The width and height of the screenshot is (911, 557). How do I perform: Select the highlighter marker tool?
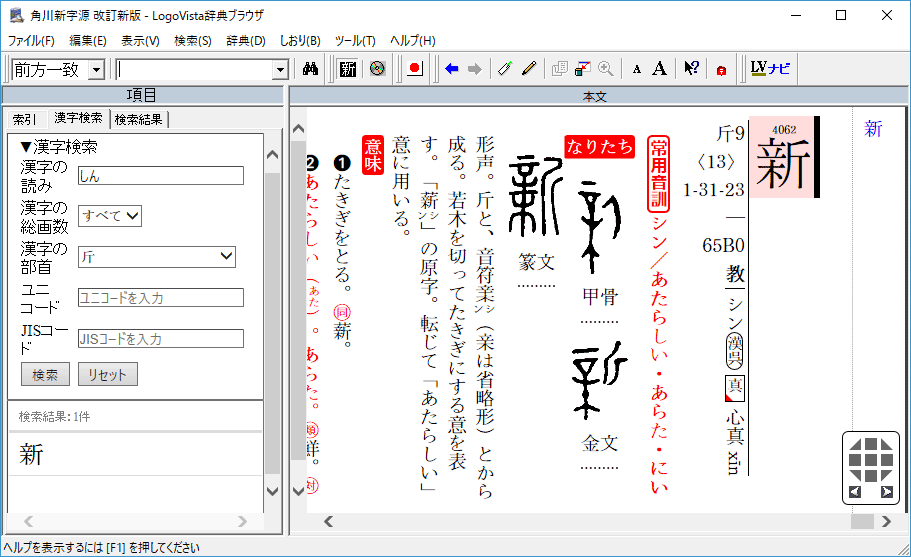coord(505,69)
